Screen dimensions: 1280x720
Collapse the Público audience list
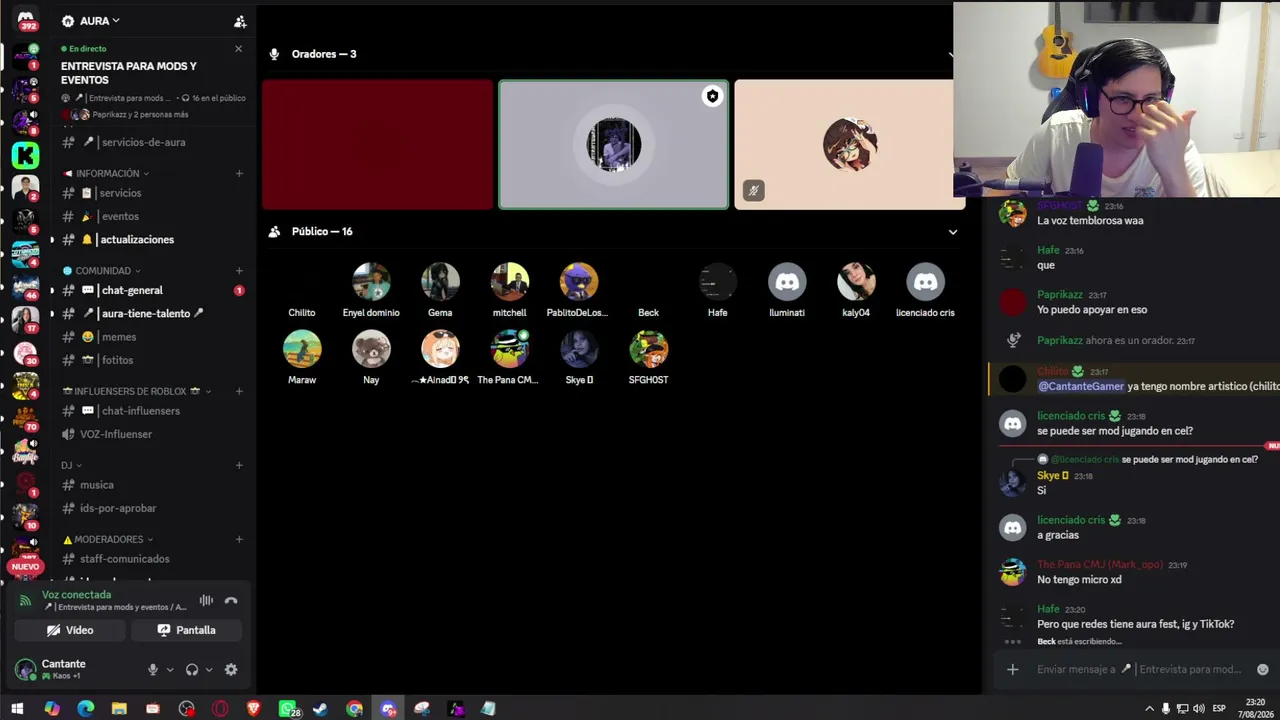coord(952,232)
